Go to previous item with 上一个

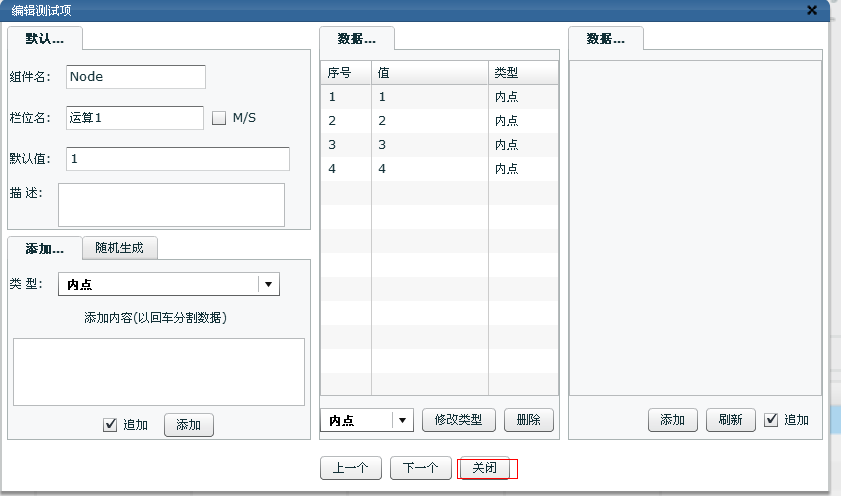351,468
